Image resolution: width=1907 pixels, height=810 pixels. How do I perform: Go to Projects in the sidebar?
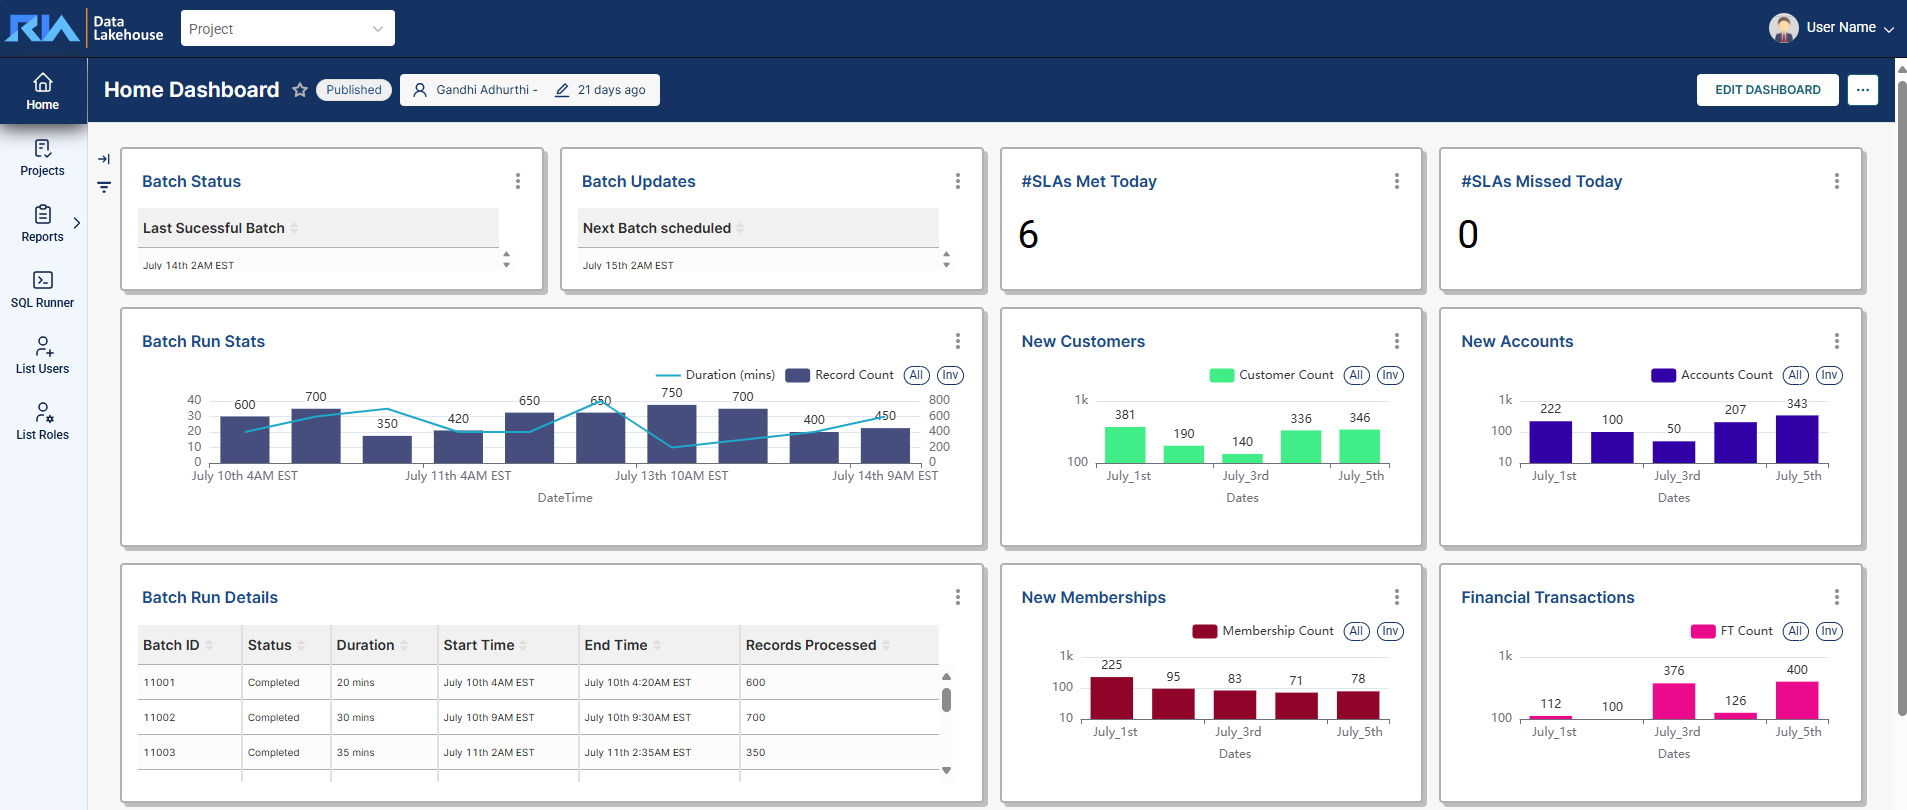point(42,157)
